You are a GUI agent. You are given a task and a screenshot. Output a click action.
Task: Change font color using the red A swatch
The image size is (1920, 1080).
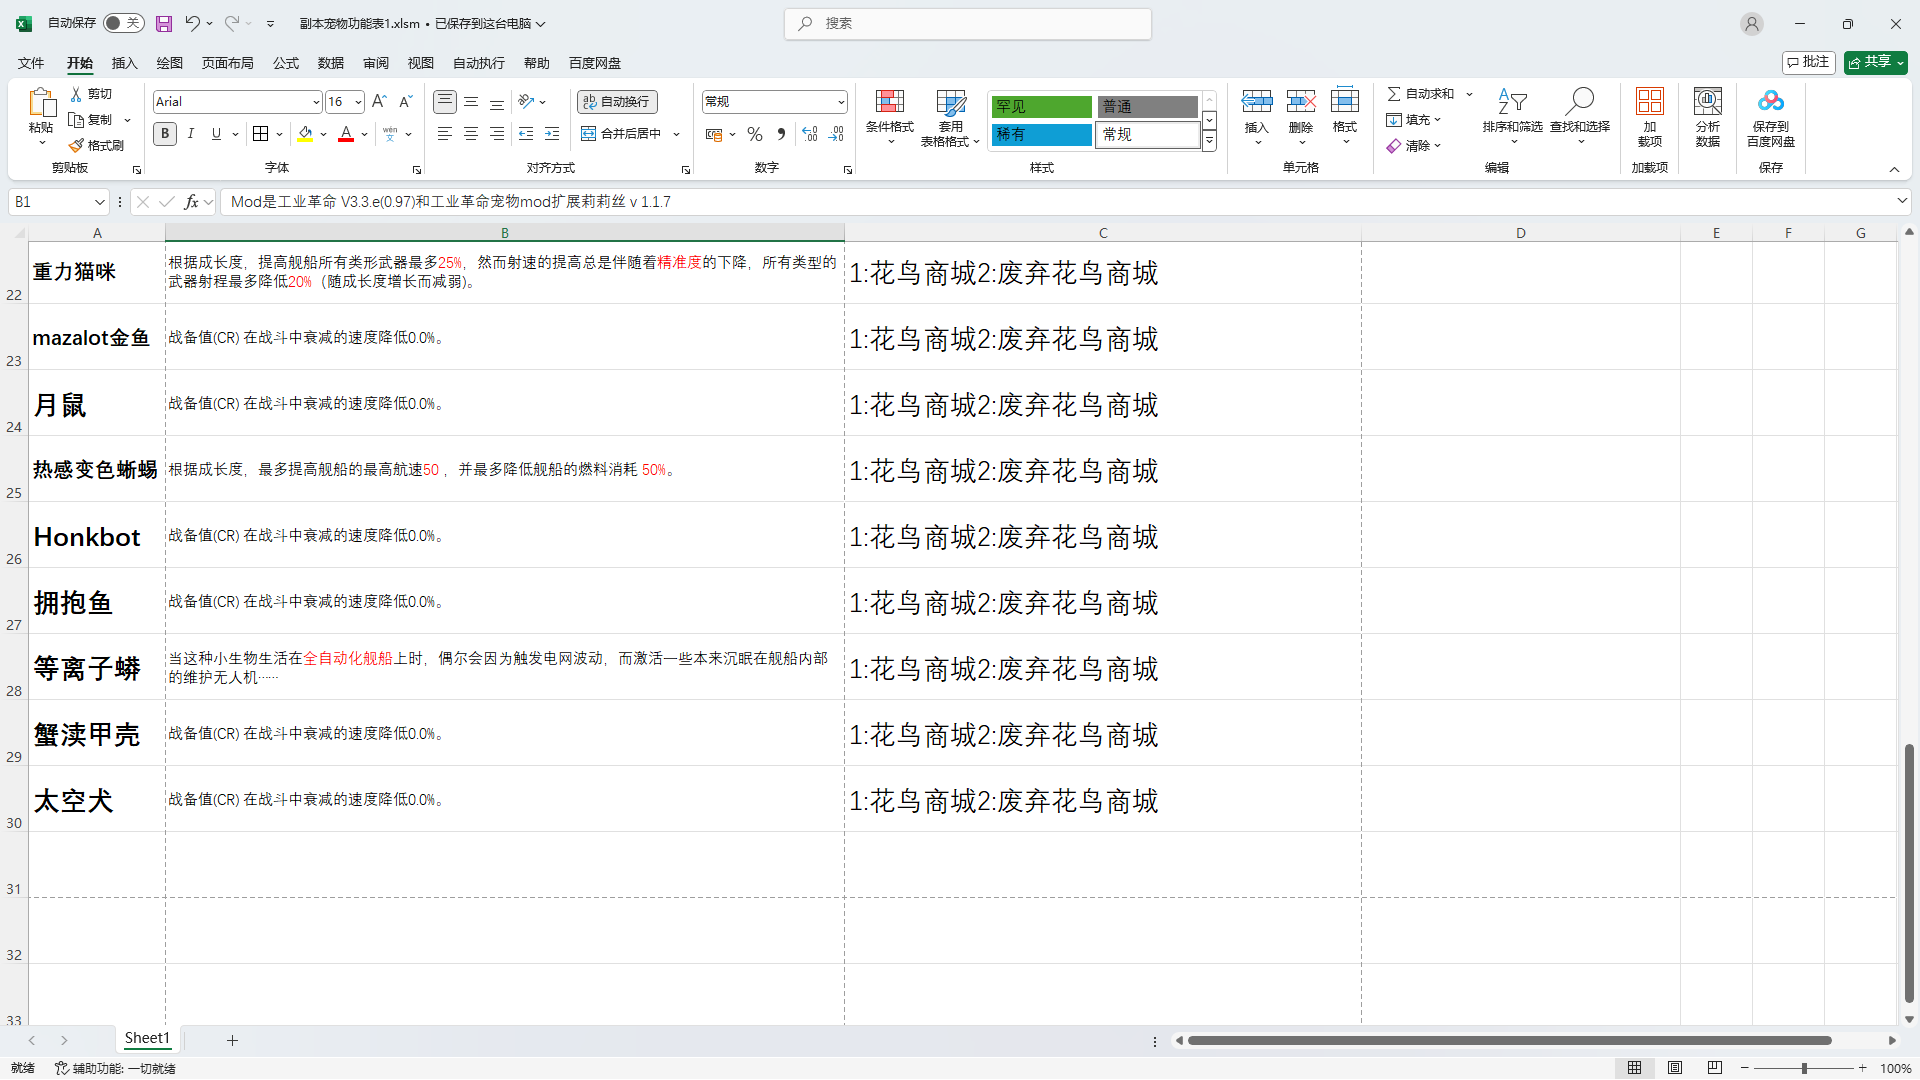pos(345,133)
